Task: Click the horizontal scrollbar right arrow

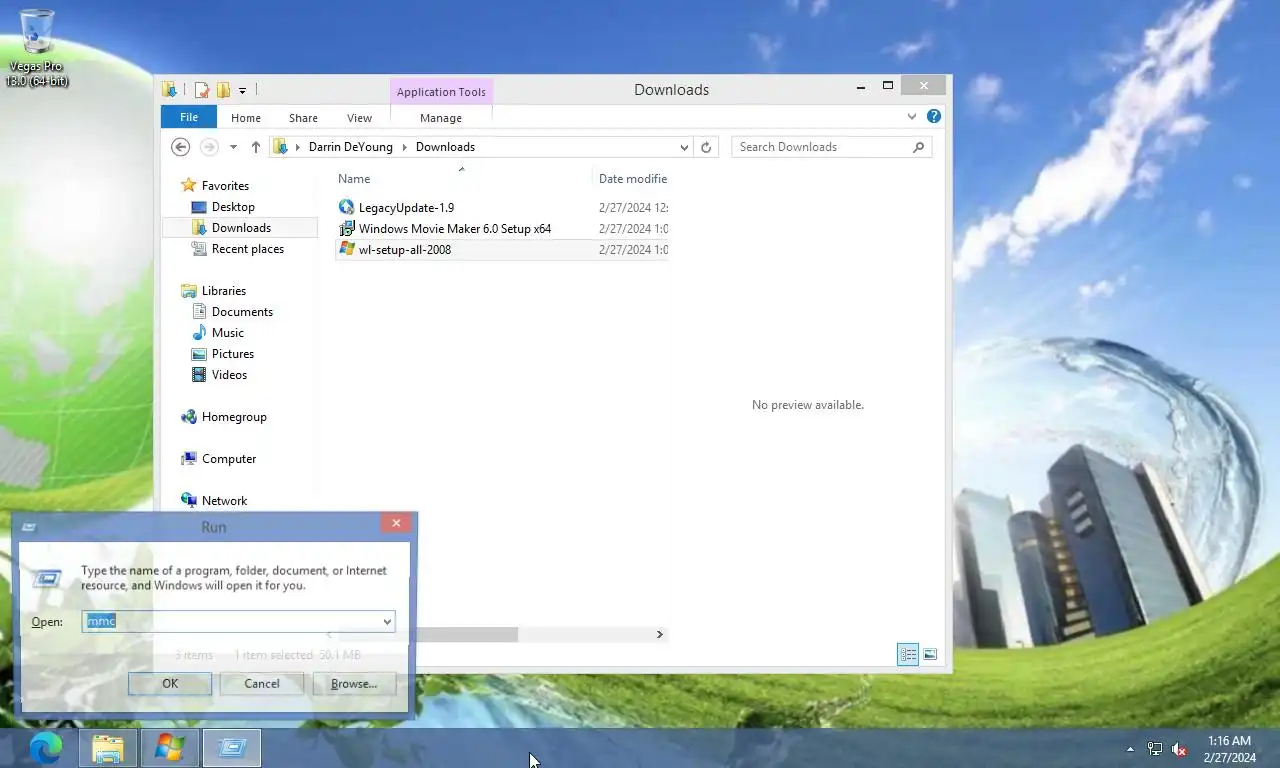Action: click(659, 635)
